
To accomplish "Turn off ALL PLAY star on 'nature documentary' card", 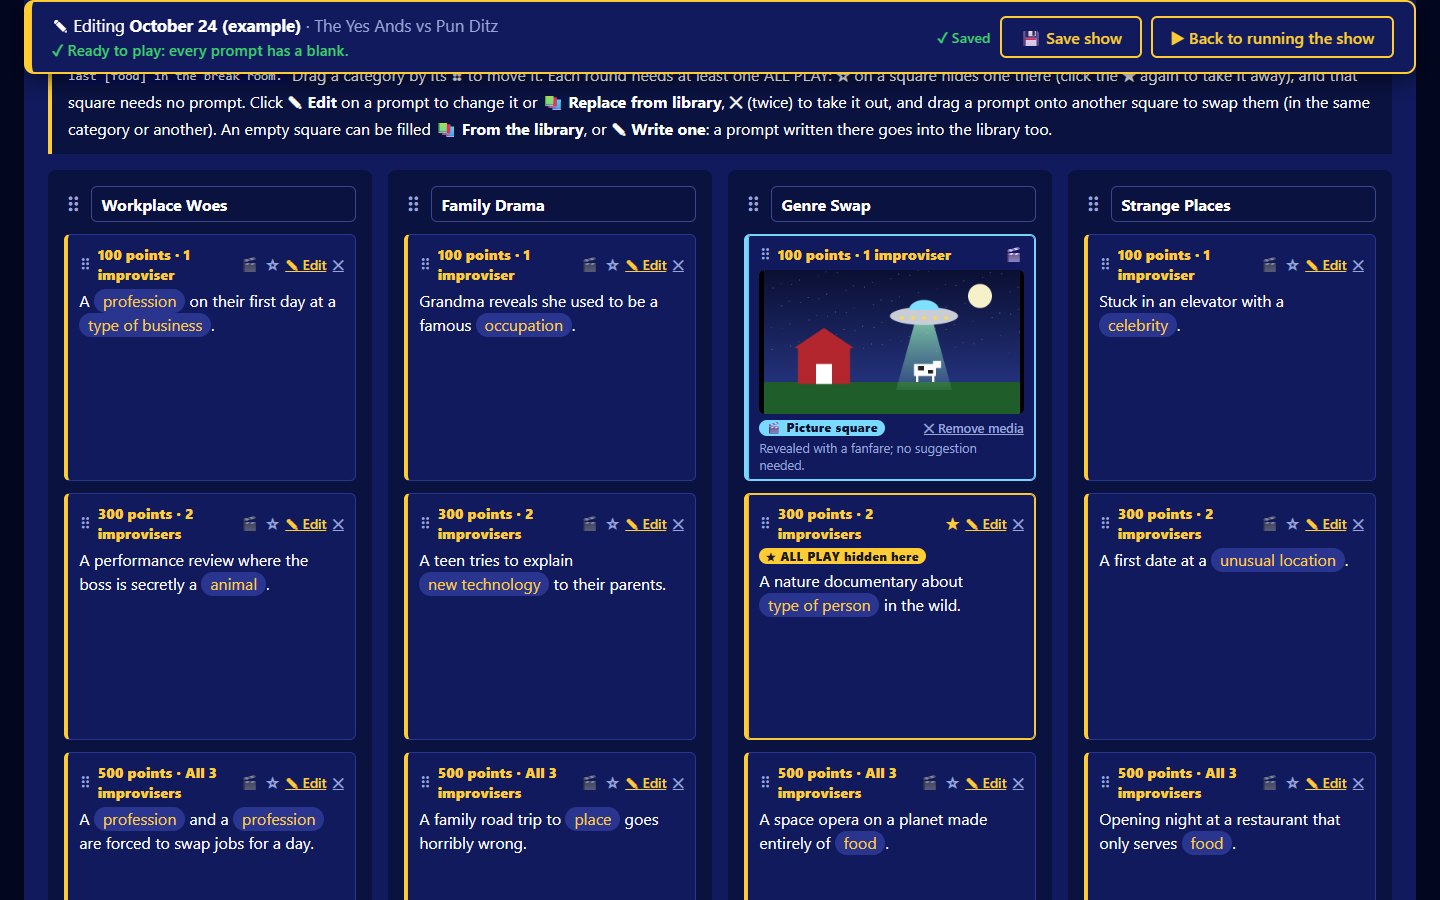I will click(952, 524).
